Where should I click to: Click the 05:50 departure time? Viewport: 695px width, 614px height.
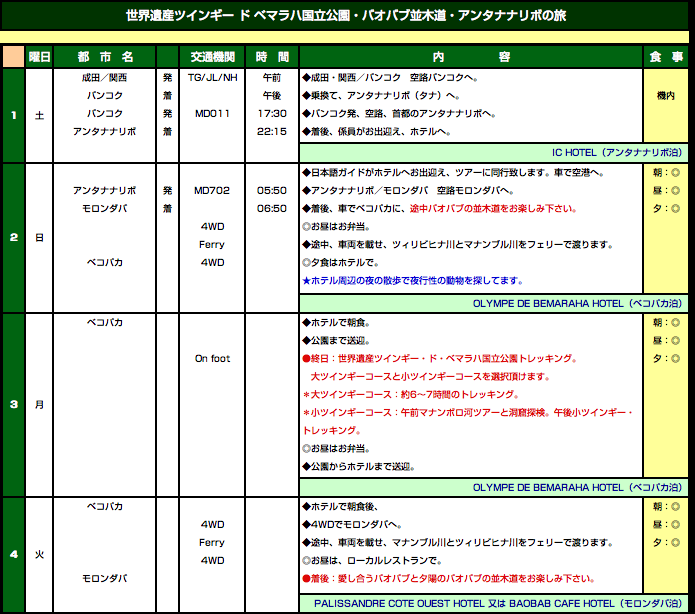272,190
